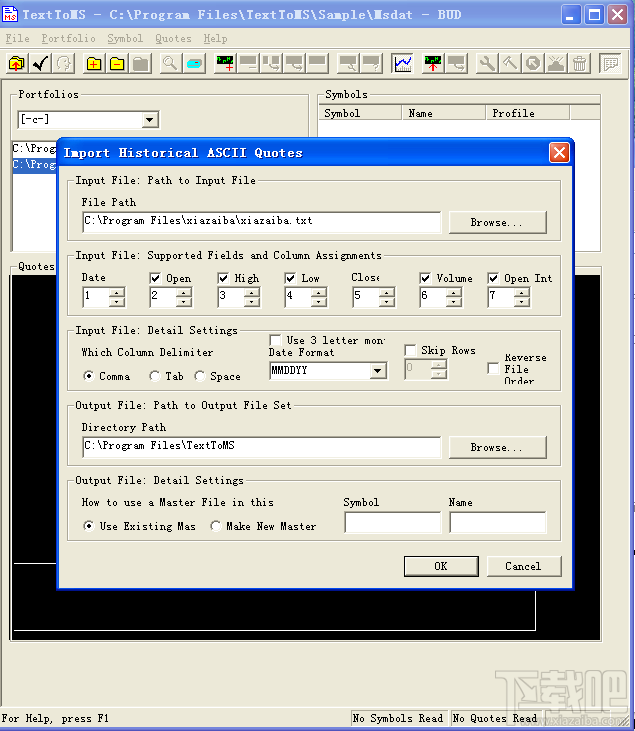The height and width of the screenshot is (731, 635).
Task: Uncheck the High field checkbox
Action: [223, 278]
